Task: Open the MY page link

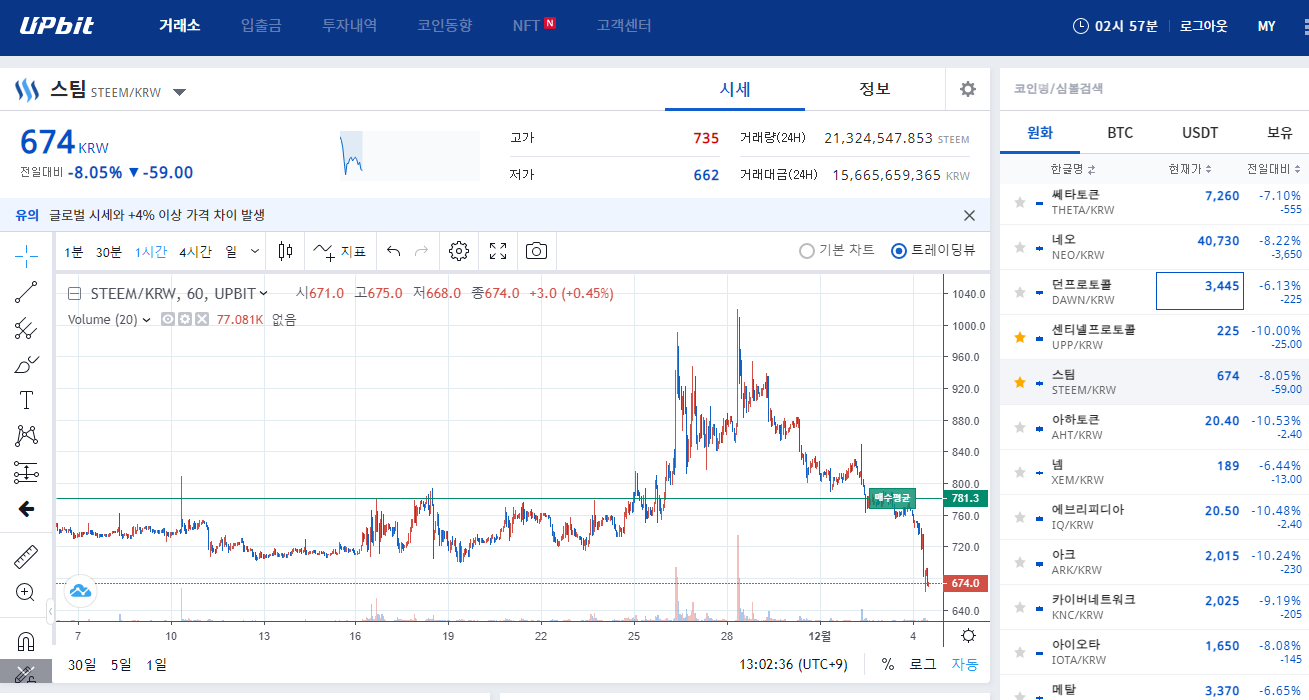Action: pyautogui.click(x=1266, y=26)
